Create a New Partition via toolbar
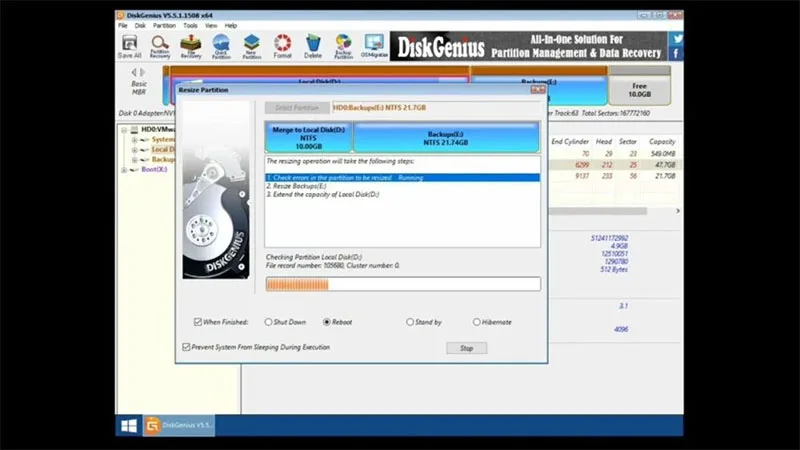Screen dimensions: 800x450 252,46
